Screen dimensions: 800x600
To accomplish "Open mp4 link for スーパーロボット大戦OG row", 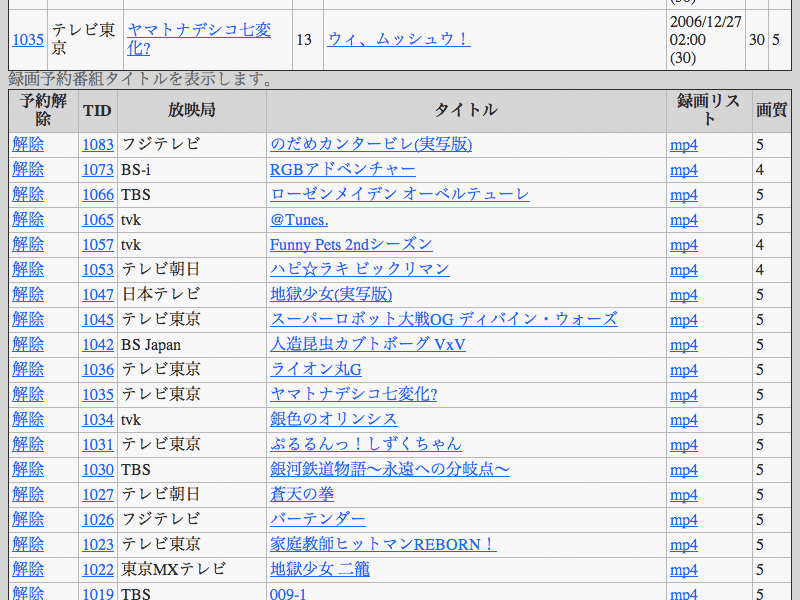I will click(683, 320).
